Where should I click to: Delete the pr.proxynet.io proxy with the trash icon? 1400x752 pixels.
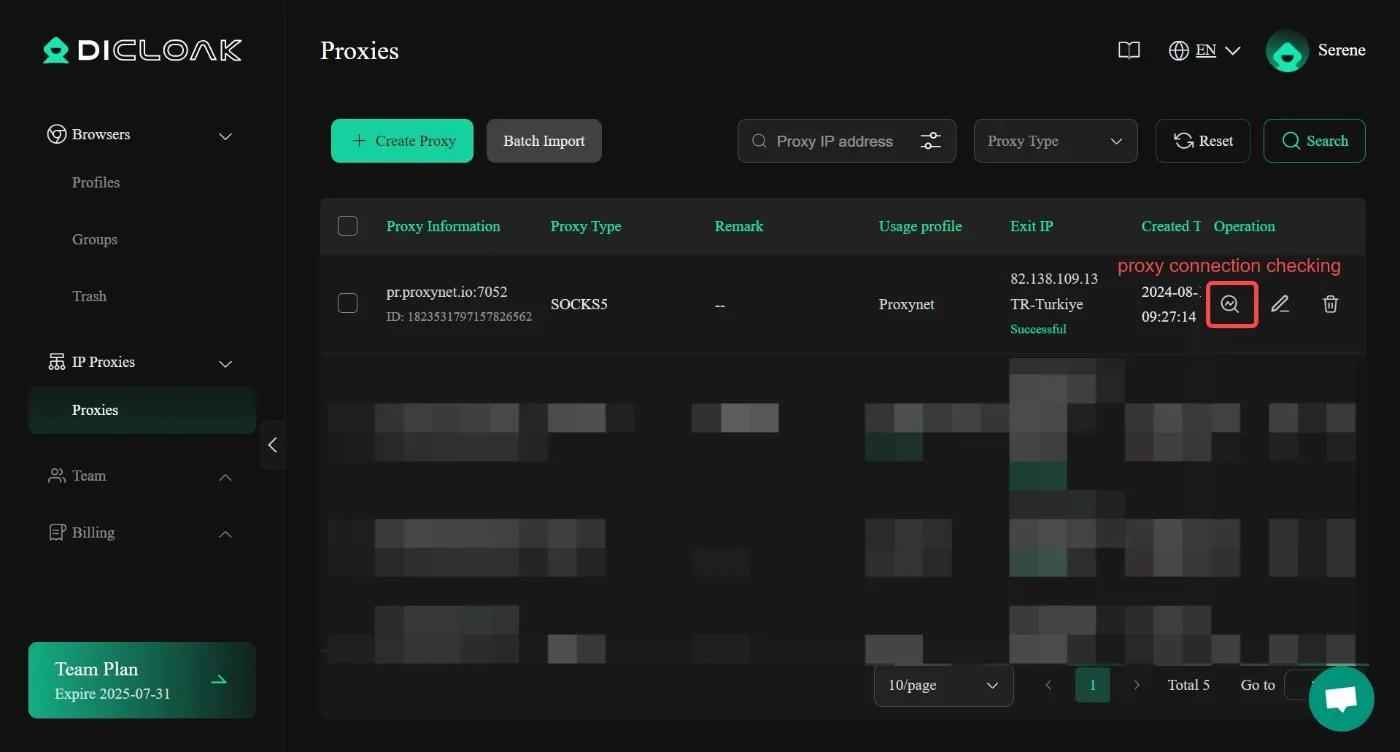pos(1330,304)
